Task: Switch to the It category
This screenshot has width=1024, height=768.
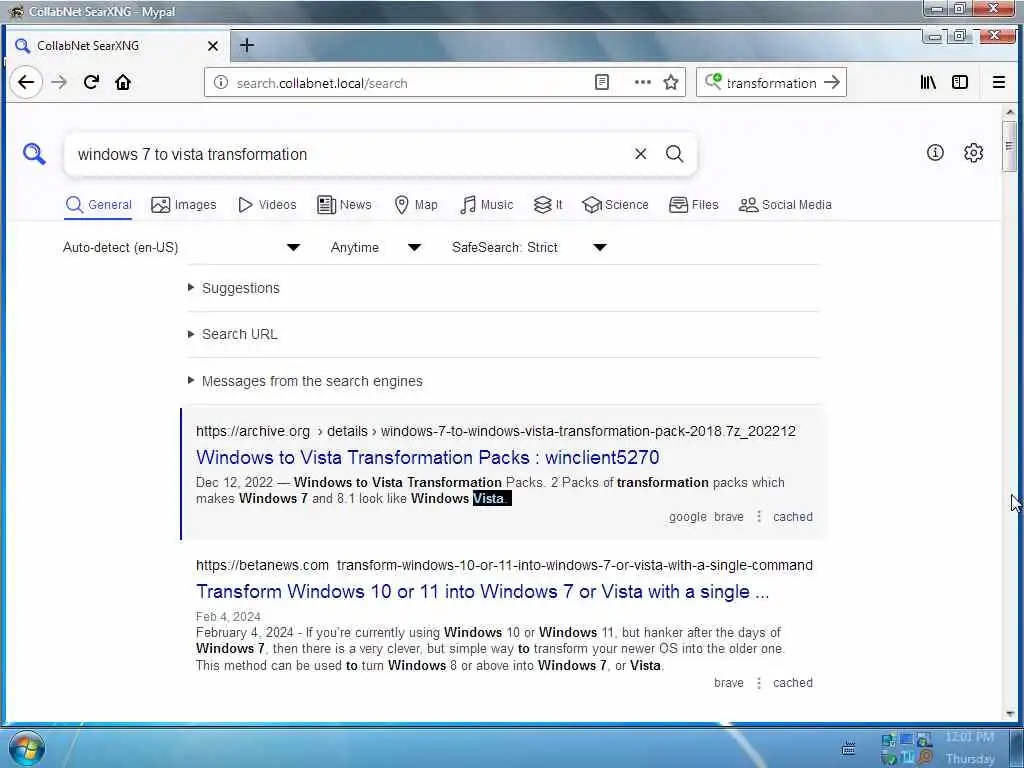Action: [x=548, y=205]
